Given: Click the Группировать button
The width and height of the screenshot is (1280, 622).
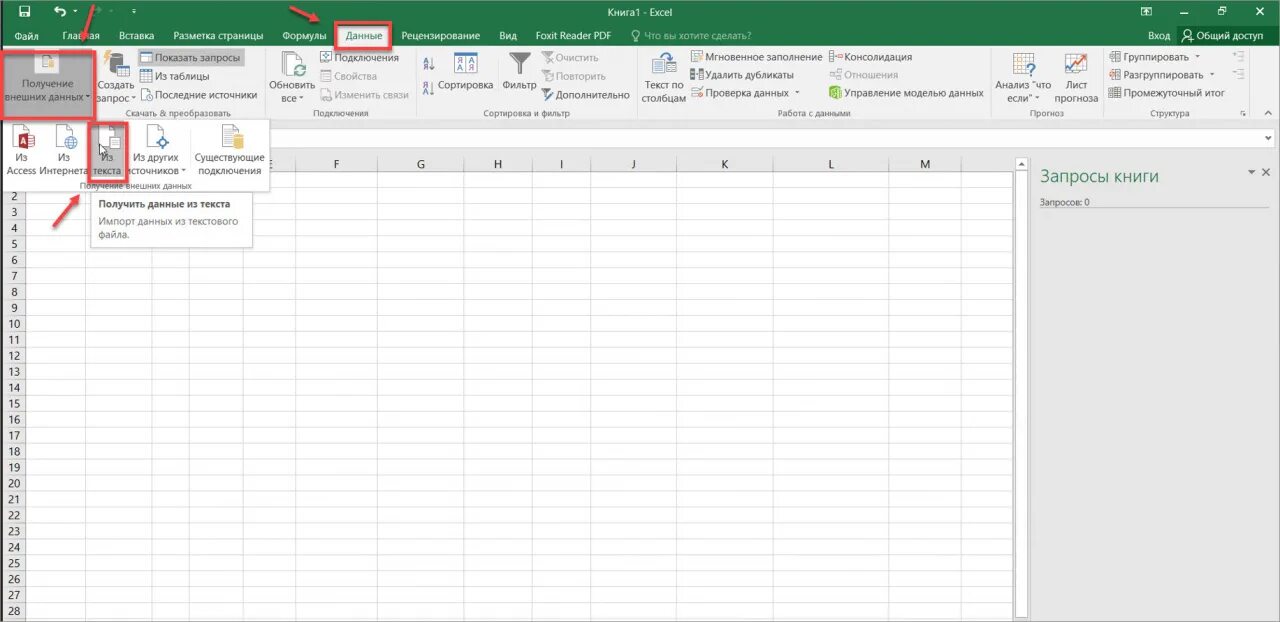Looking at the screenshot, I should pyautogui.click(x=1148, y=58).
